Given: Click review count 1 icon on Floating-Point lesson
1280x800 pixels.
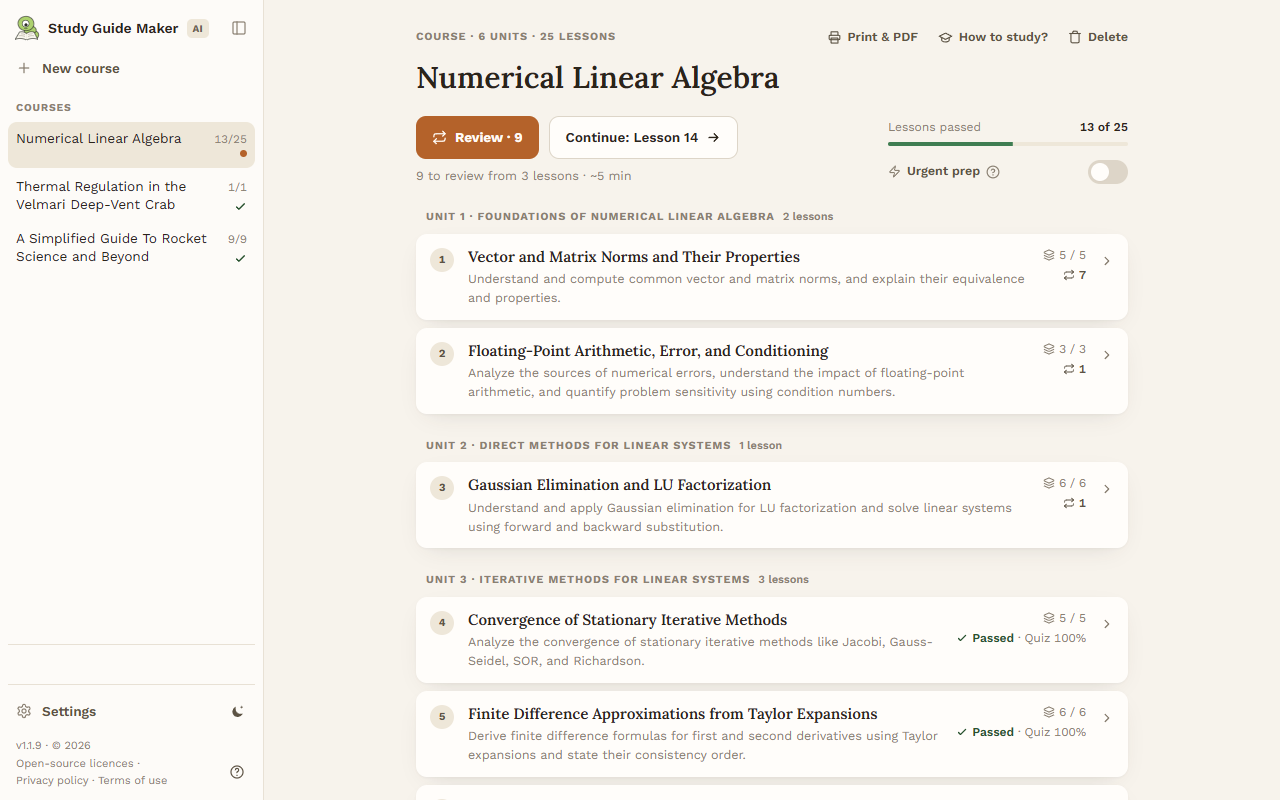Looking at the screenshot, I should pos(1069,369).
